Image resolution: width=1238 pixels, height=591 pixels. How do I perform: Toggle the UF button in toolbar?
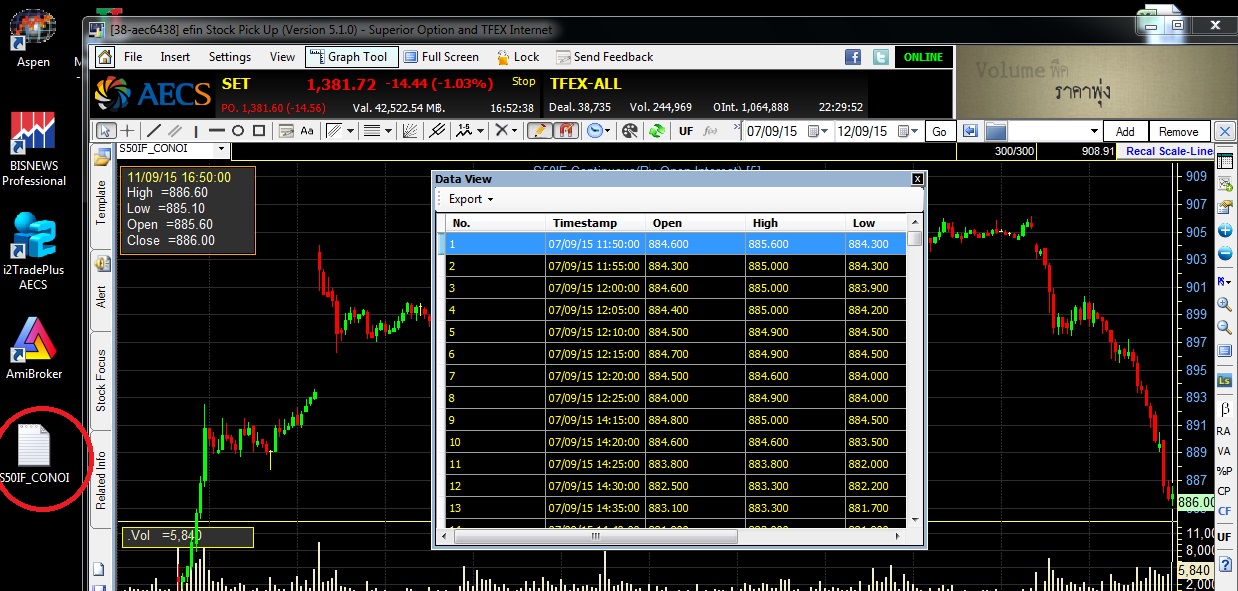pos(686,131)
